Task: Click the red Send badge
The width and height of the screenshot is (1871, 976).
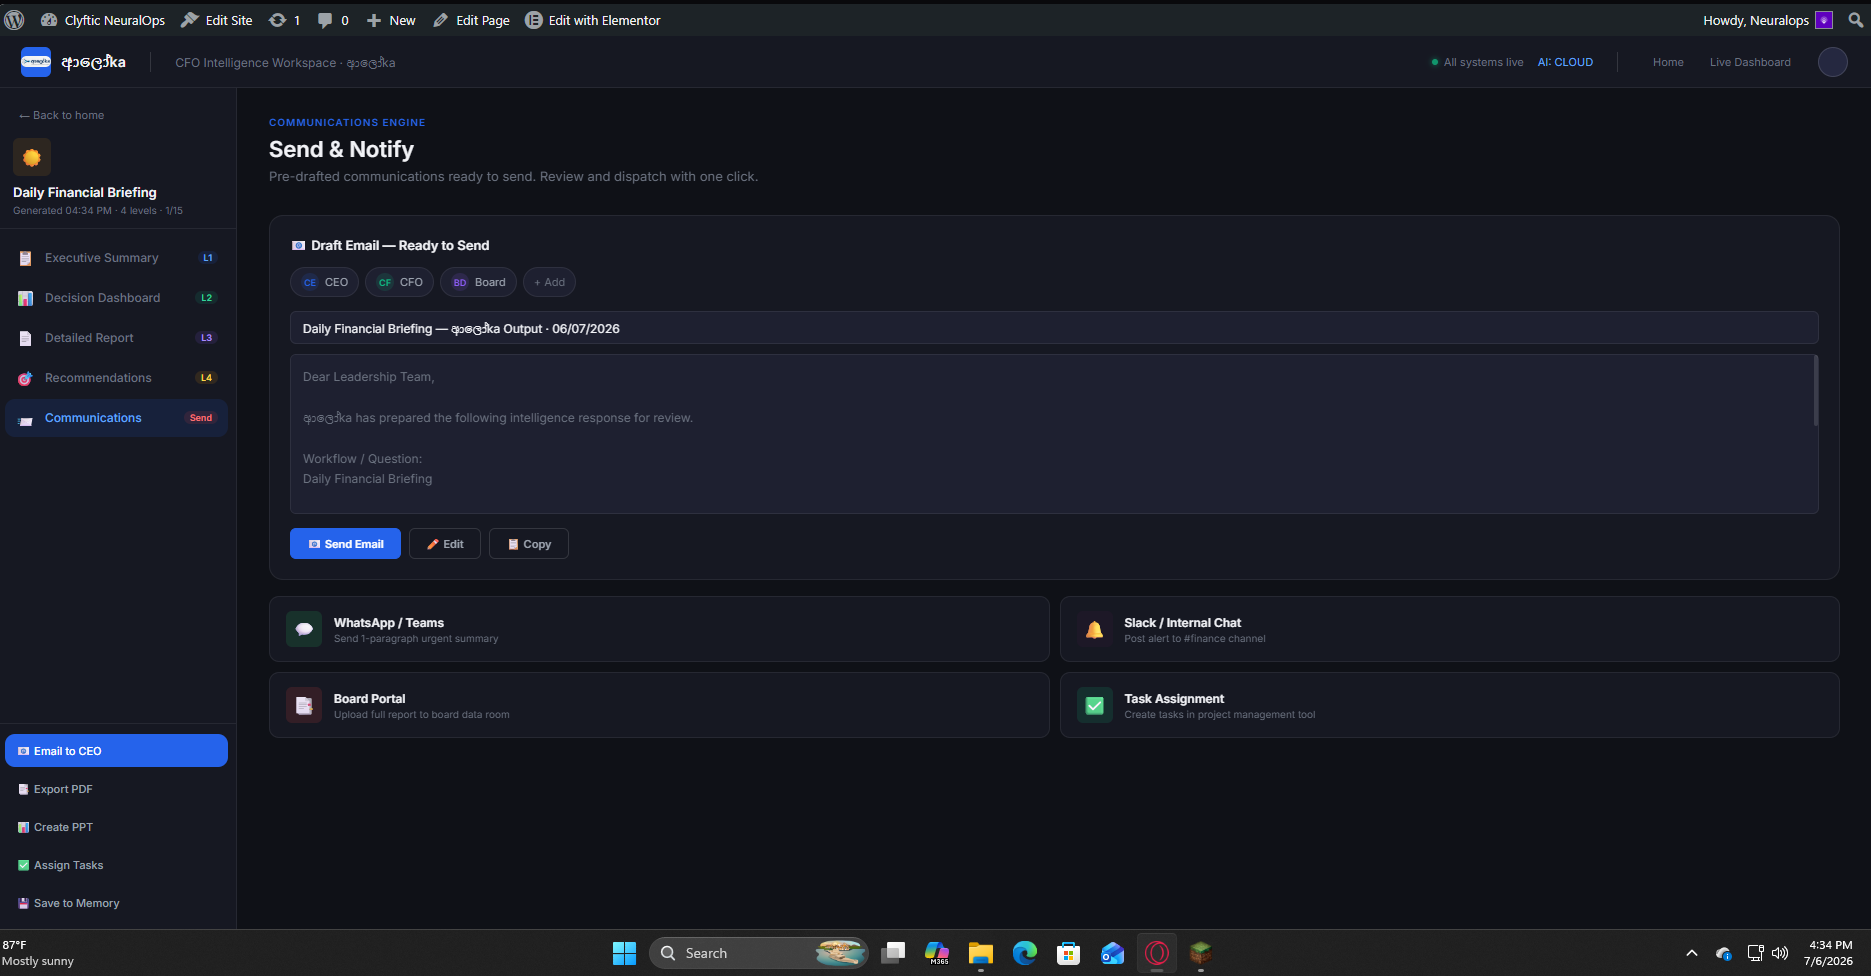Action: point(201,418)
